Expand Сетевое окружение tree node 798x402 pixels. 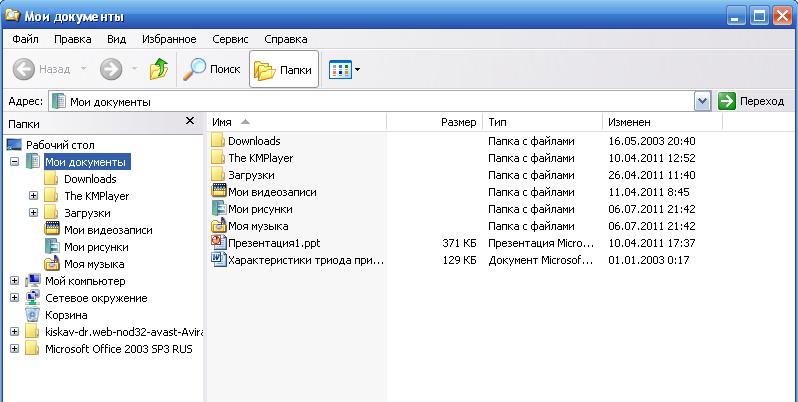click(14, 298)
